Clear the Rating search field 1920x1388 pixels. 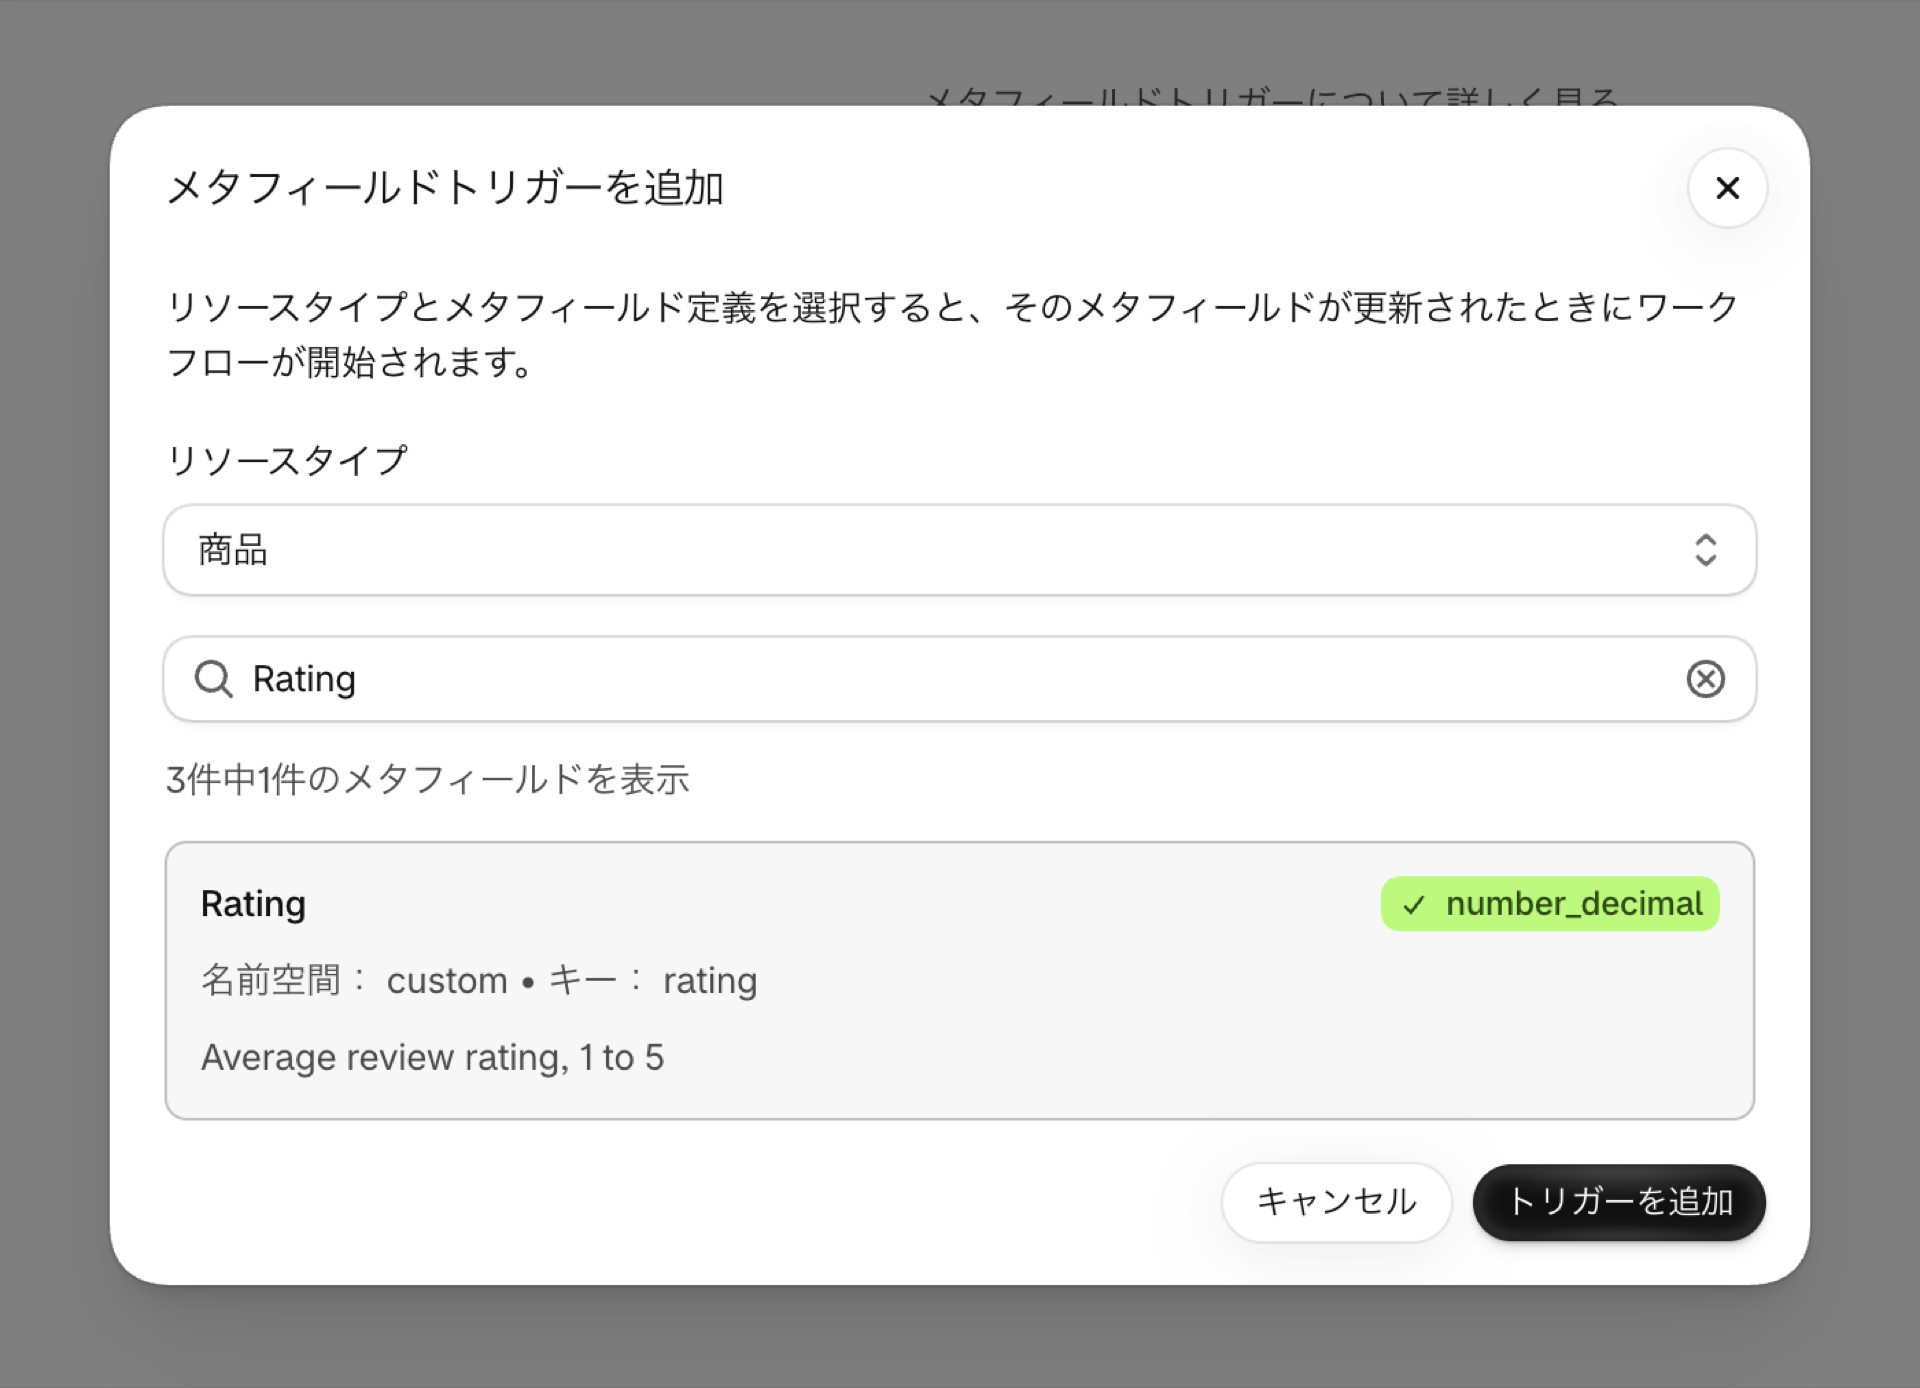[x=1705, y=679]
